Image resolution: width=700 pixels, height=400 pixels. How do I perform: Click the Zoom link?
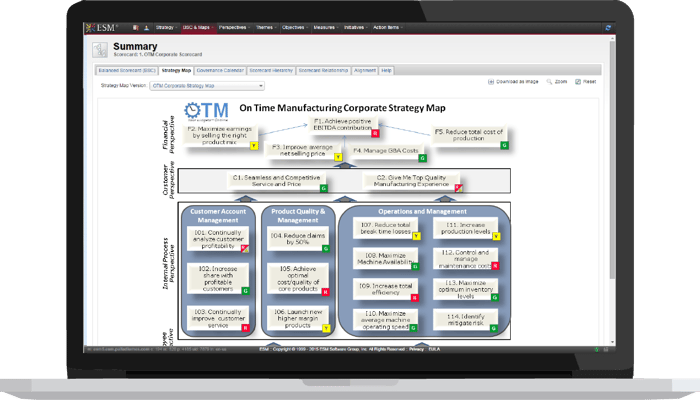coord(561,82)
